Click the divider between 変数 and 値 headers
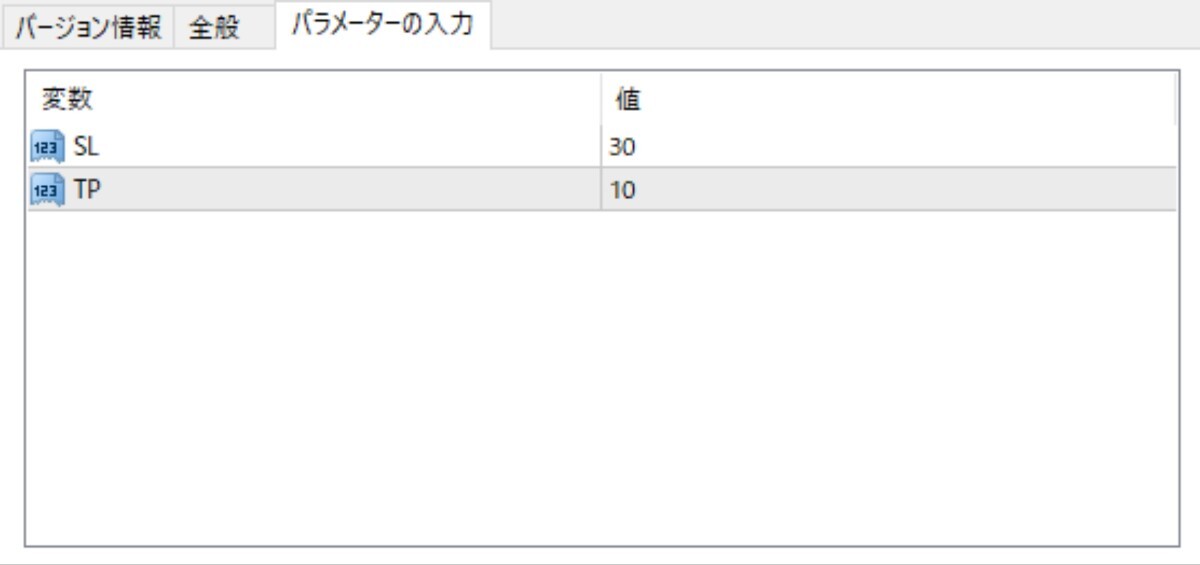 tap(600, 99)
